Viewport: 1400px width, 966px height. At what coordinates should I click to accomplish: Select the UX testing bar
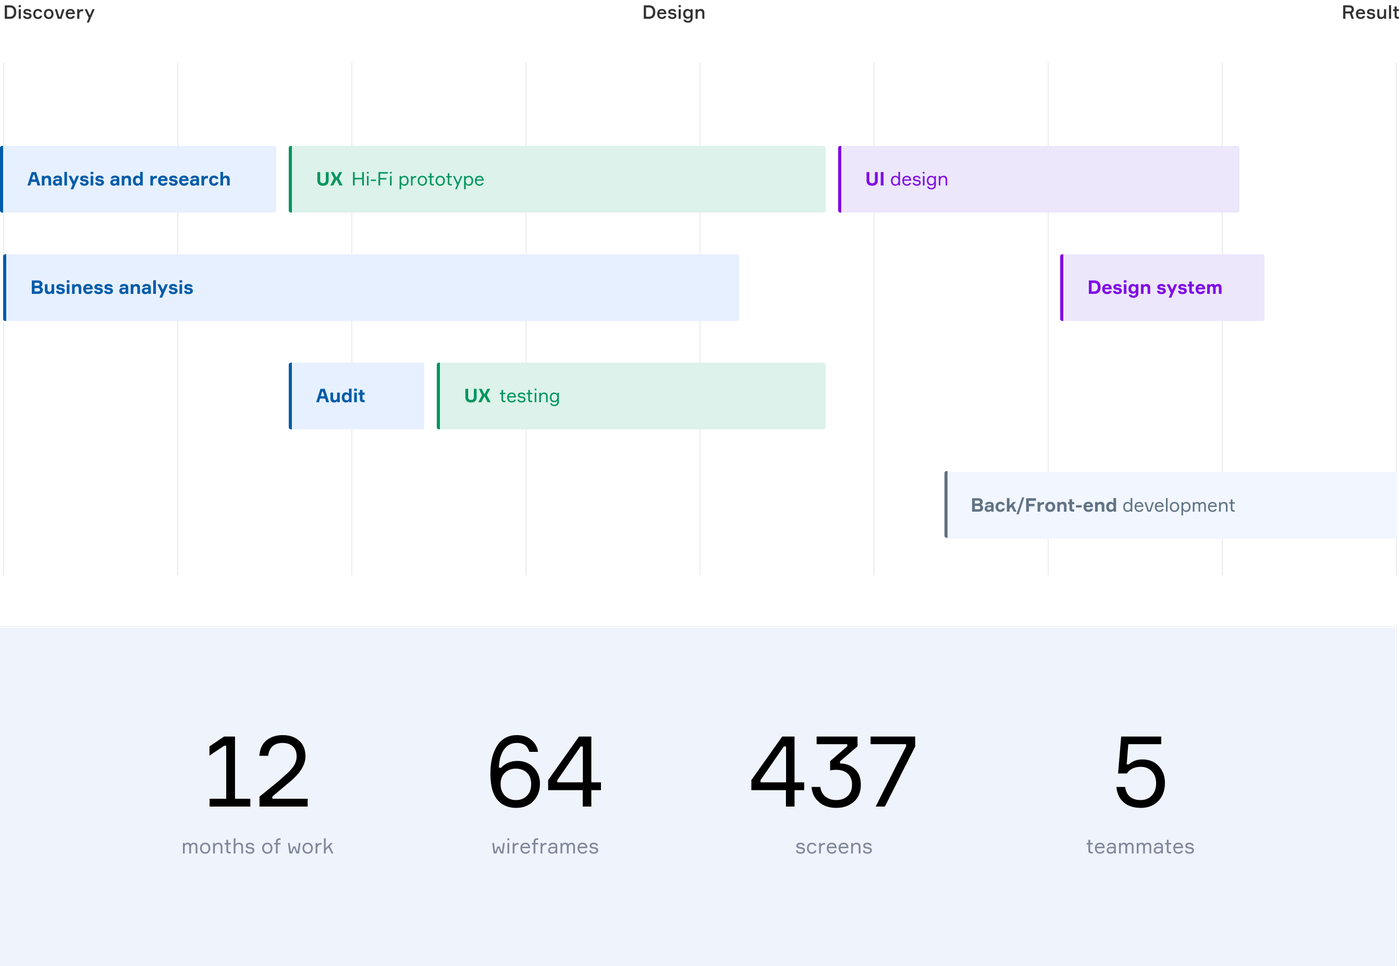[631, 396]
